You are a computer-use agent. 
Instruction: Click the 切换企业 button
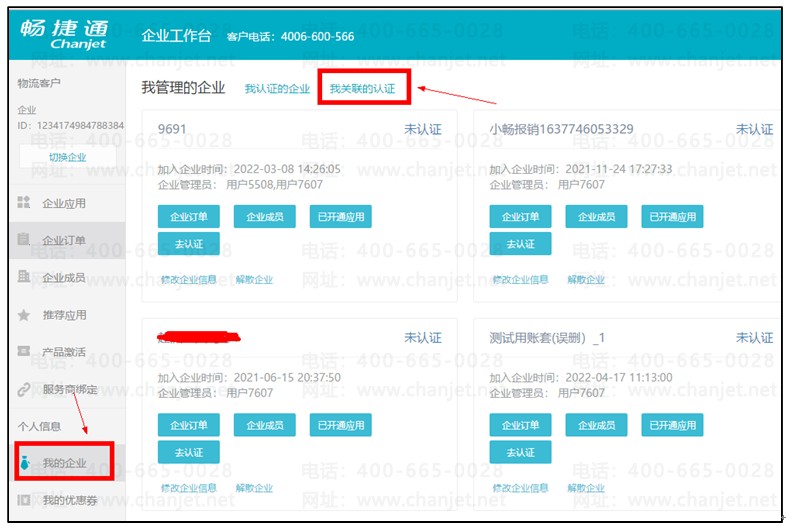68,157
